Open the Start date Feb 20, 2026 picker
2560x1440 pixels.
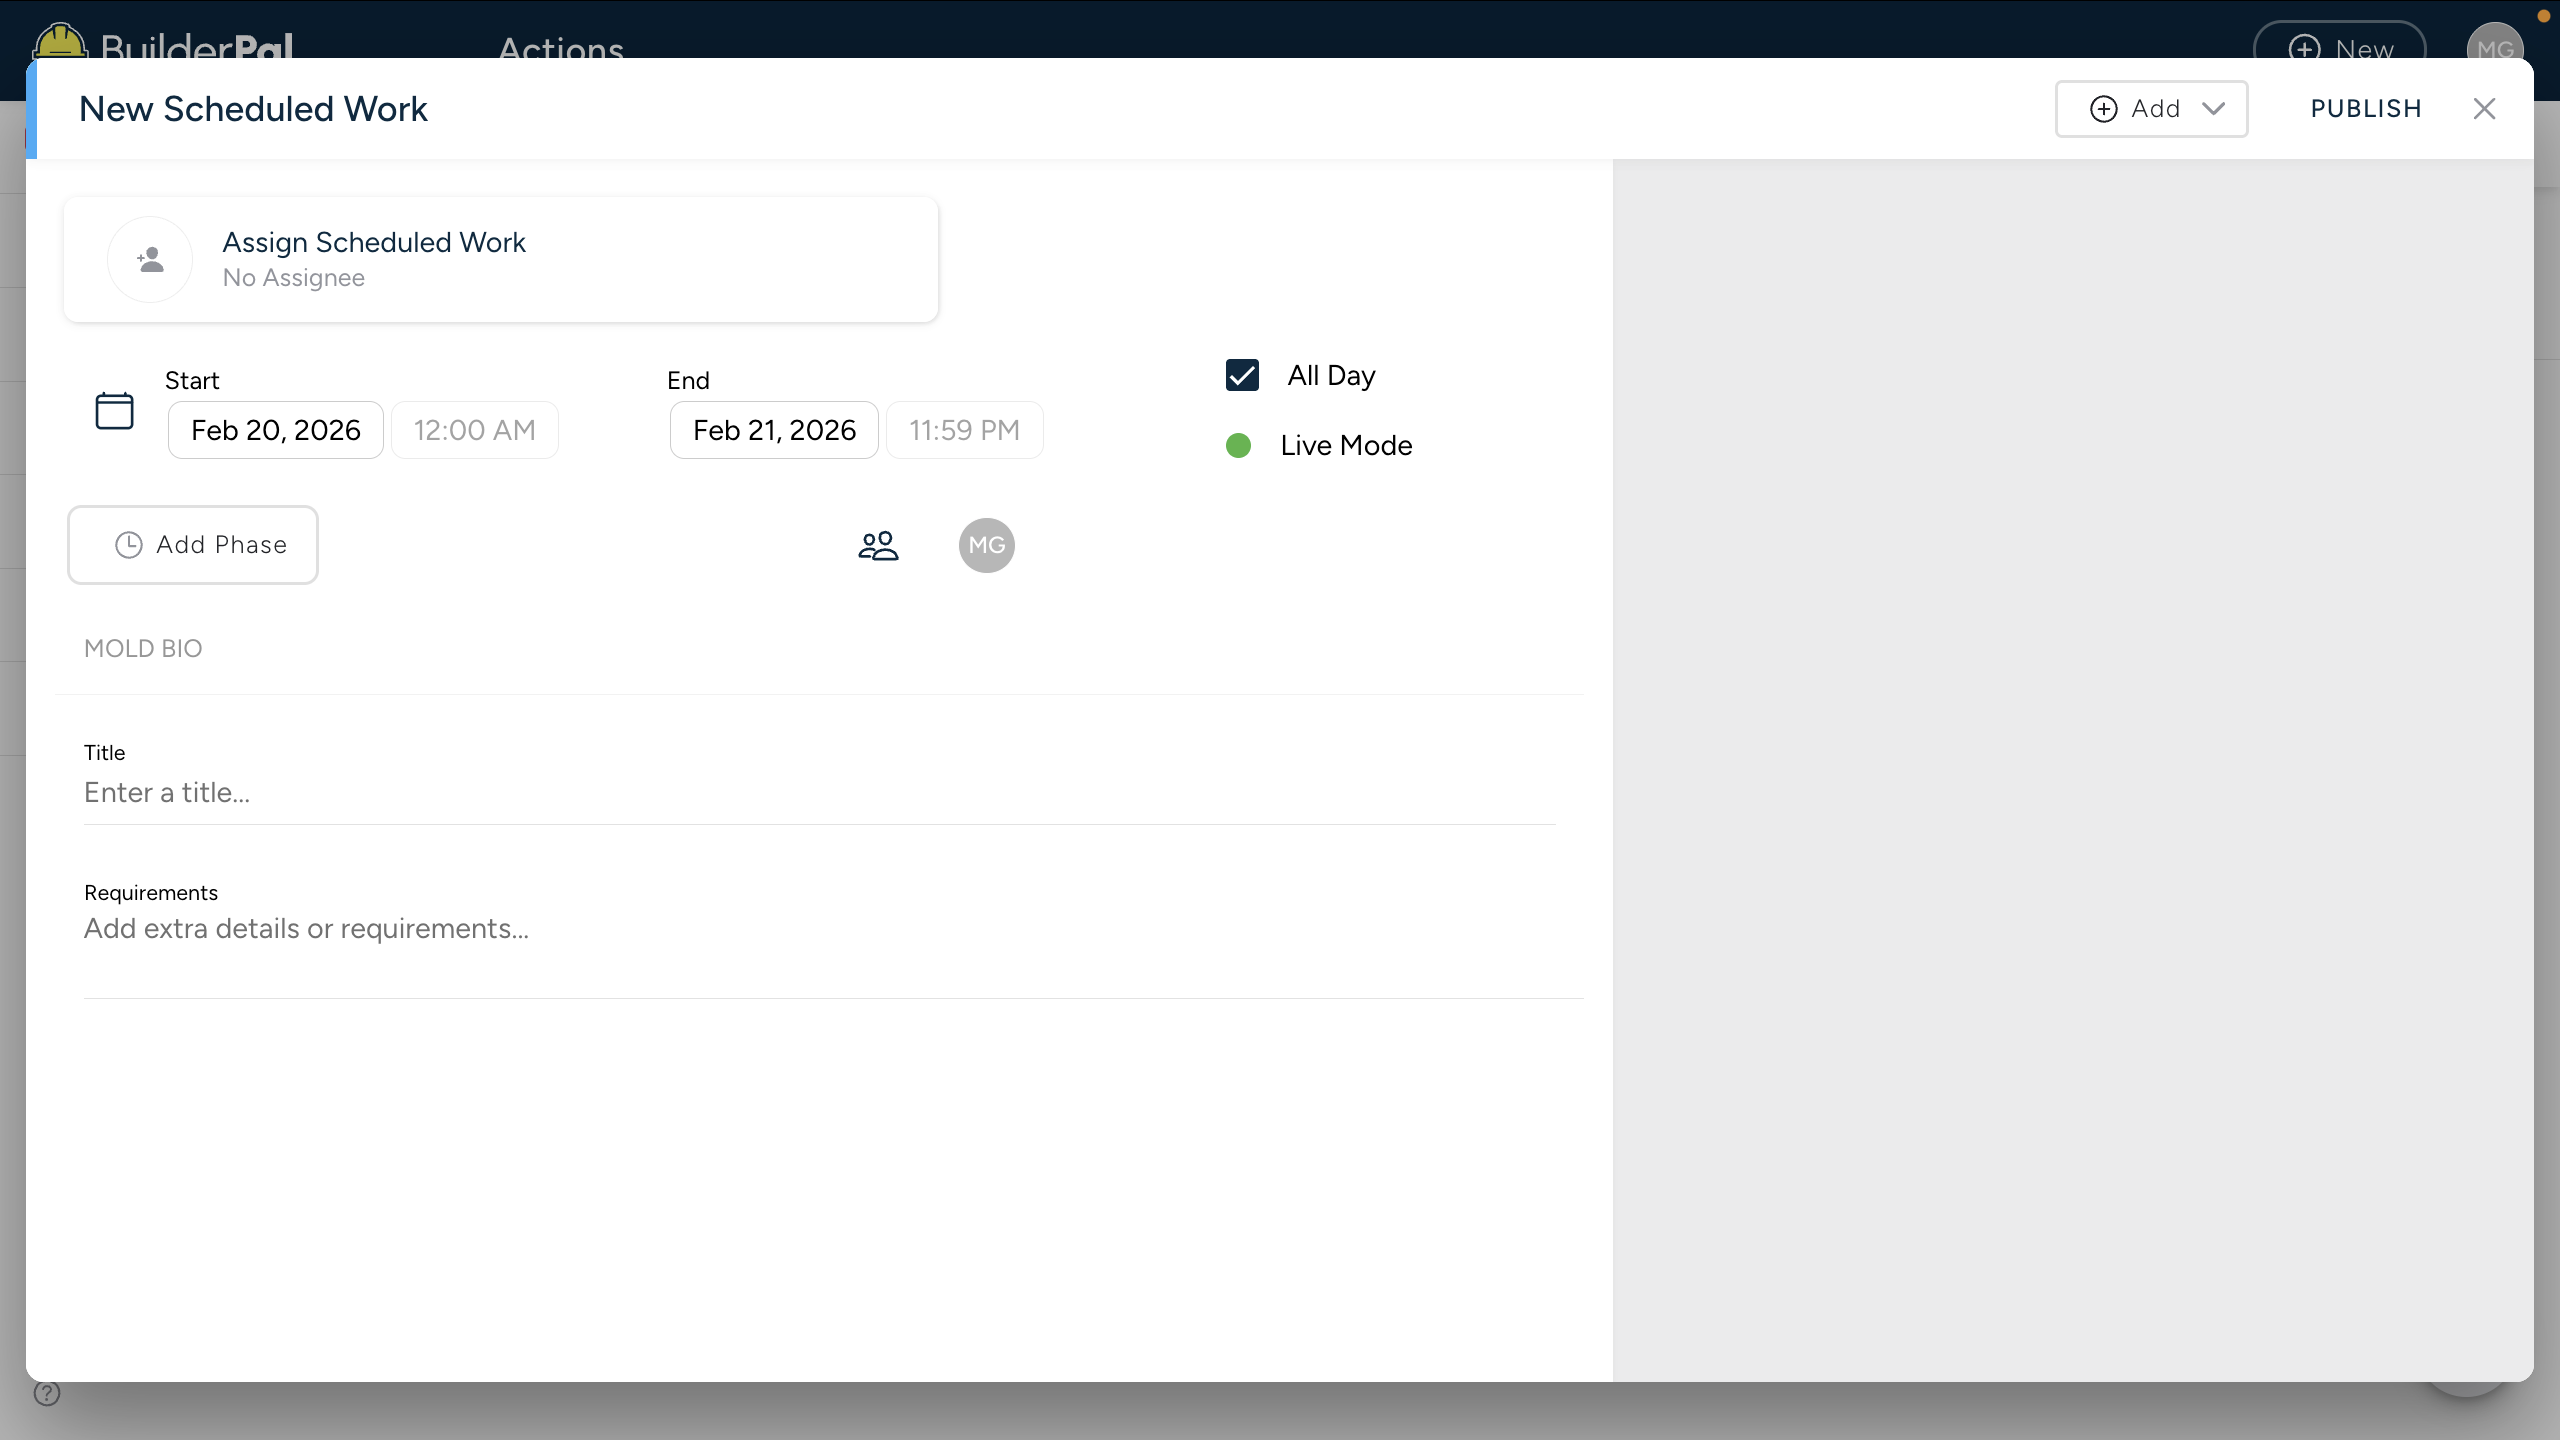(x=275, y=430)
